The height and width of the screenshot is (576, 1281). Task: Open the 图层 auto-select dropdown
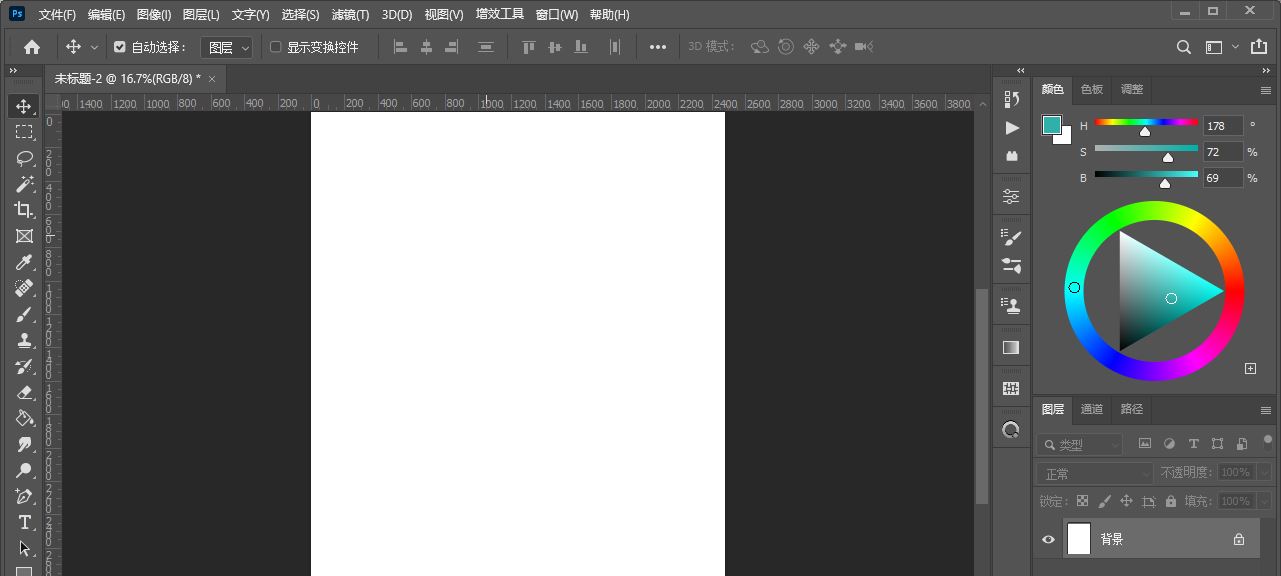point(228,47)
